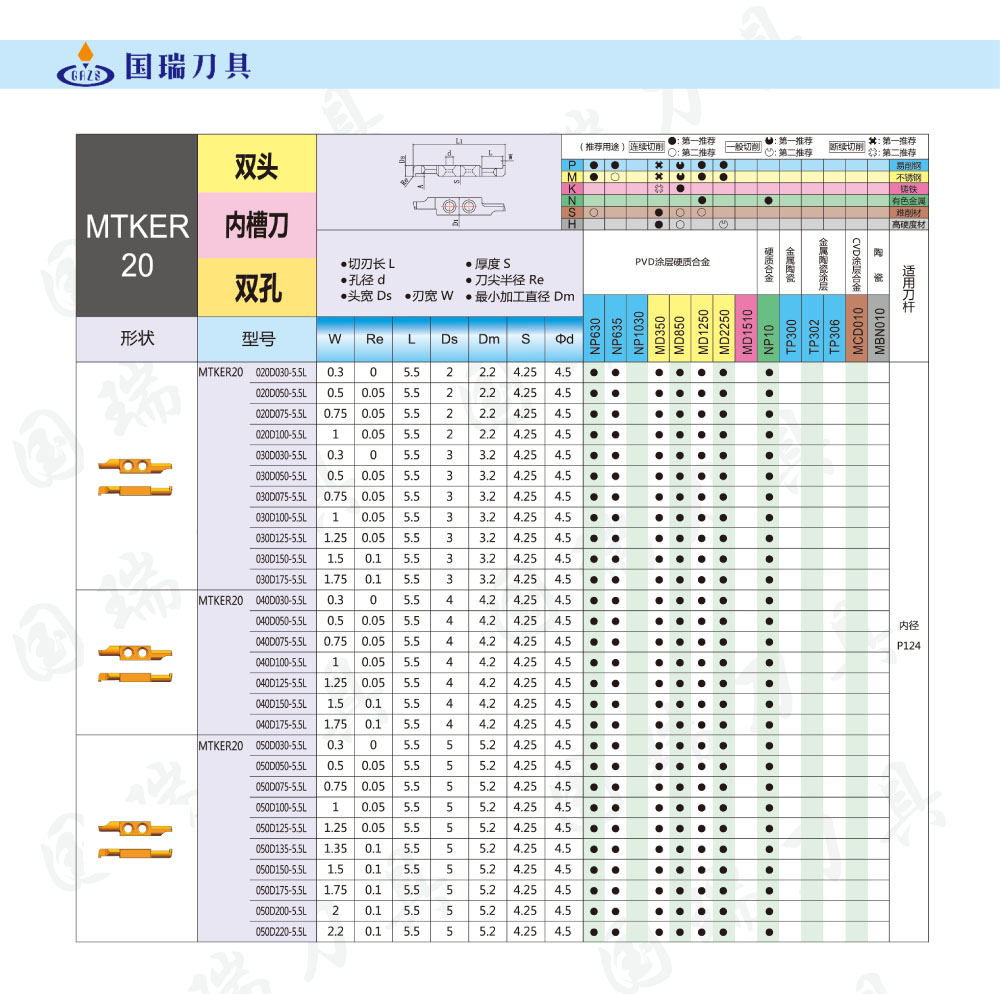Click the NP630 grade header
1000x994 pixels.
(x=594, y=328)
